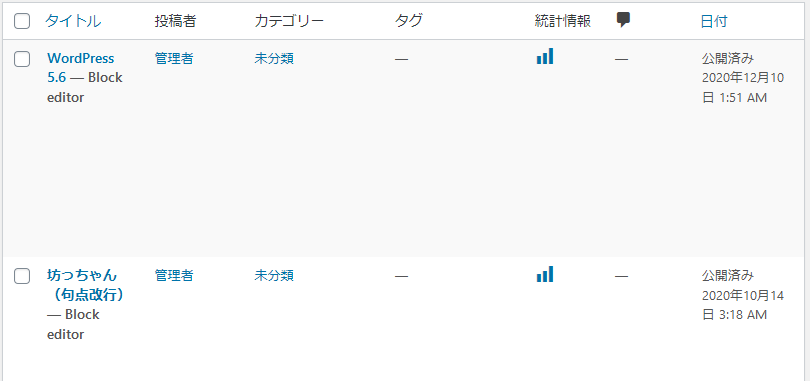Filter by 管理者 author in WordPress 5.6 row

coord(174,59)
